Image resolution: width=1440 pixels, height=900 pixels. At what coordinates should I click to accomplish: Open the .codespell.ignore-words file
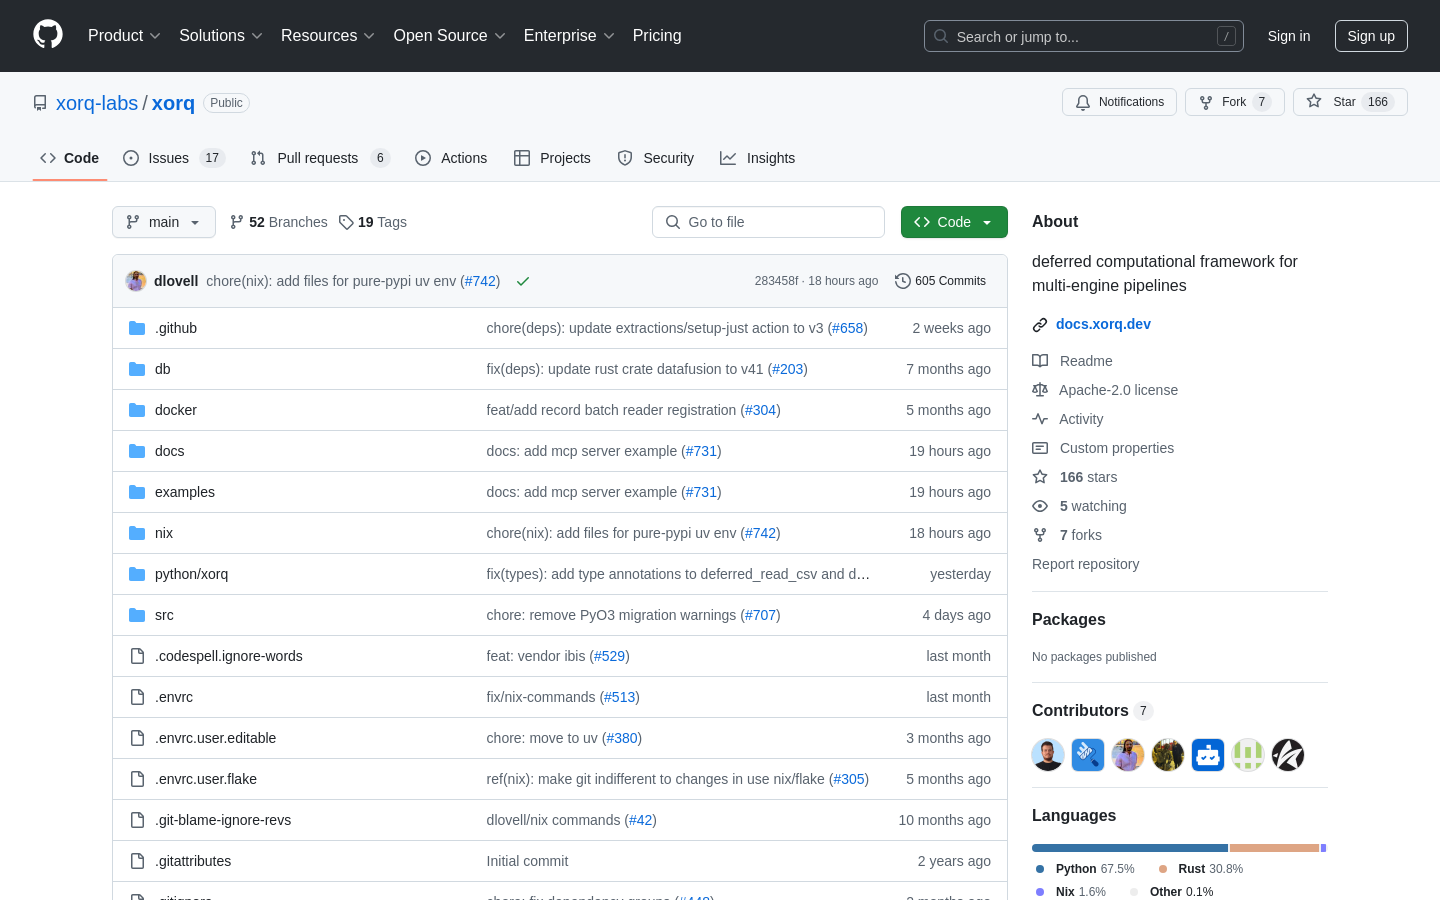229,656
